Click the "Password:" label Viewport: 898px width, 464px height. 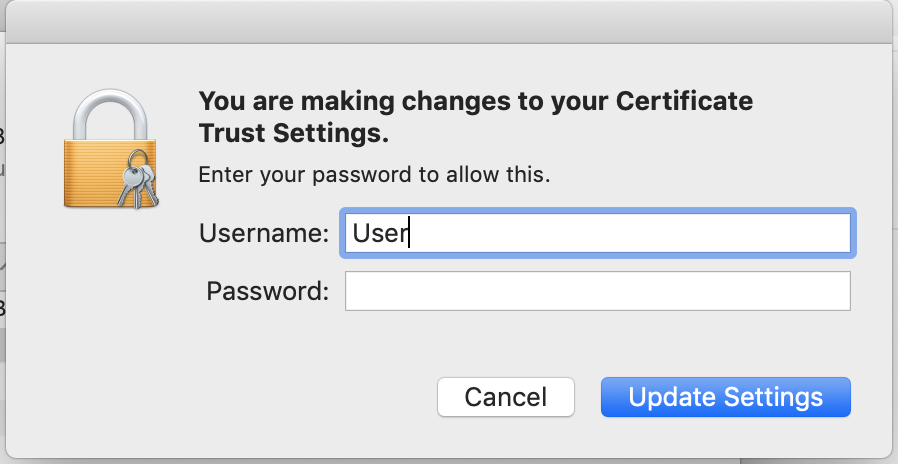tap(267, 291)
